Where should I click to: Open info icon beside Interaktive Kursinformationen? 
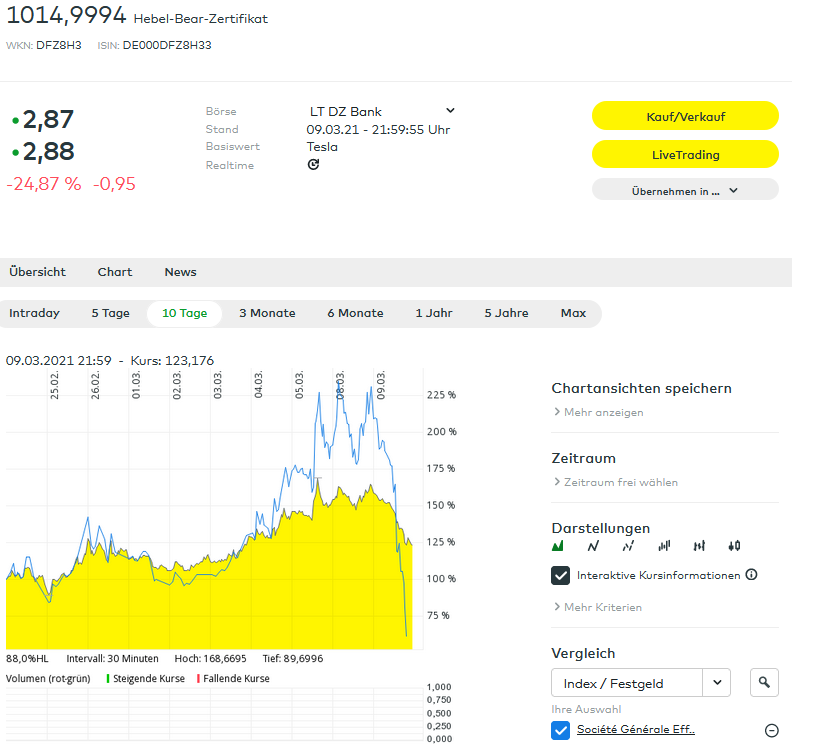[x=751, y=575]
